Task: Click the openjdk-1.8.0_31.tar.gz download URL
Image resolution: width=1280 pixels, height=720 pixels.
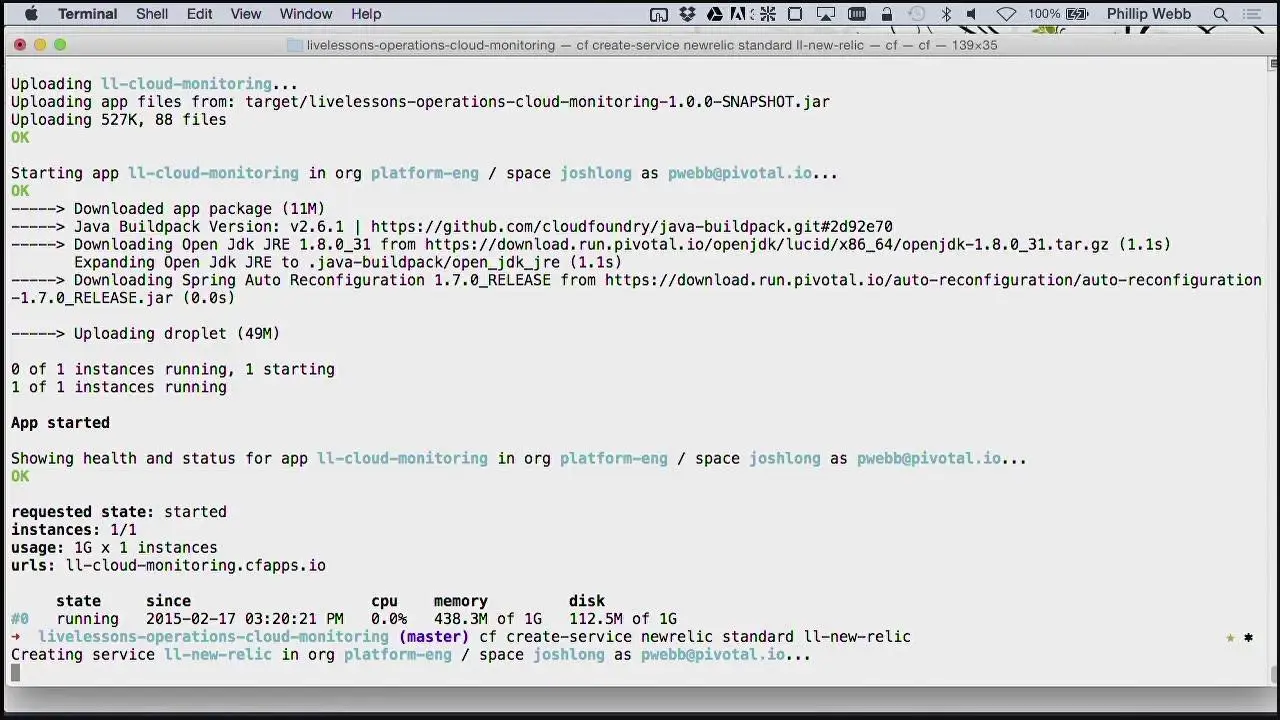Action: click(x=767, y=245)
